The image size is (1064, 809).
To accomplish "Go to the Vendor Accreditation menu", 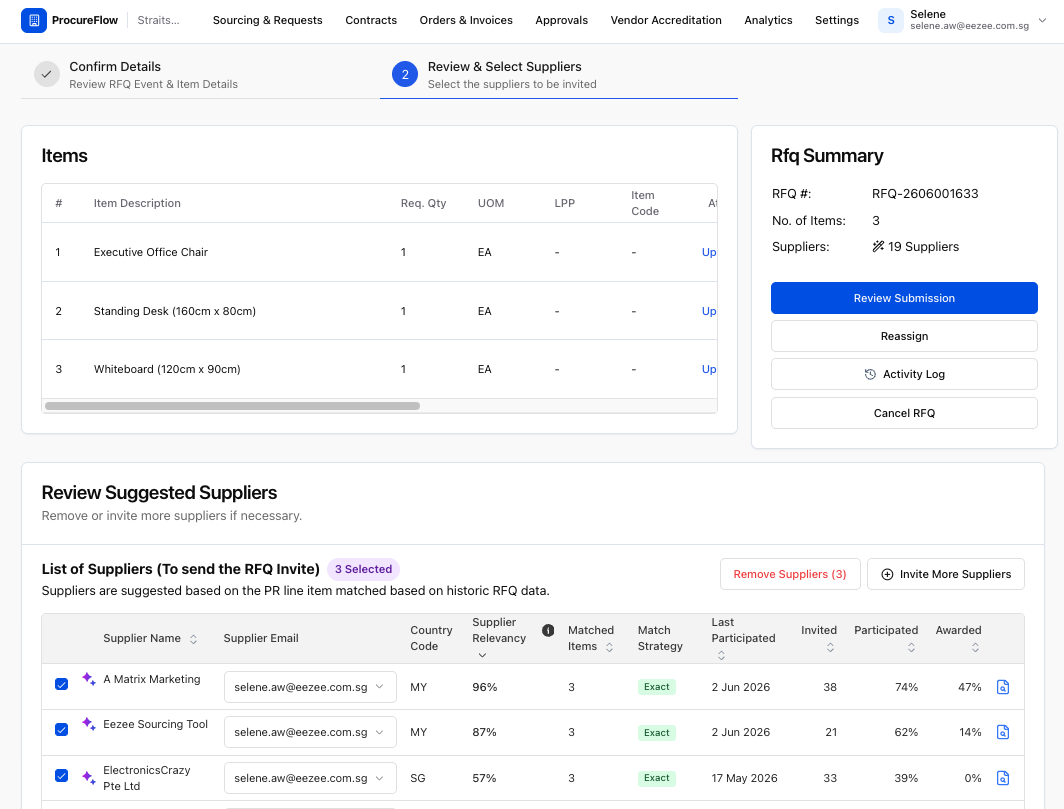I will click(666, 20).
